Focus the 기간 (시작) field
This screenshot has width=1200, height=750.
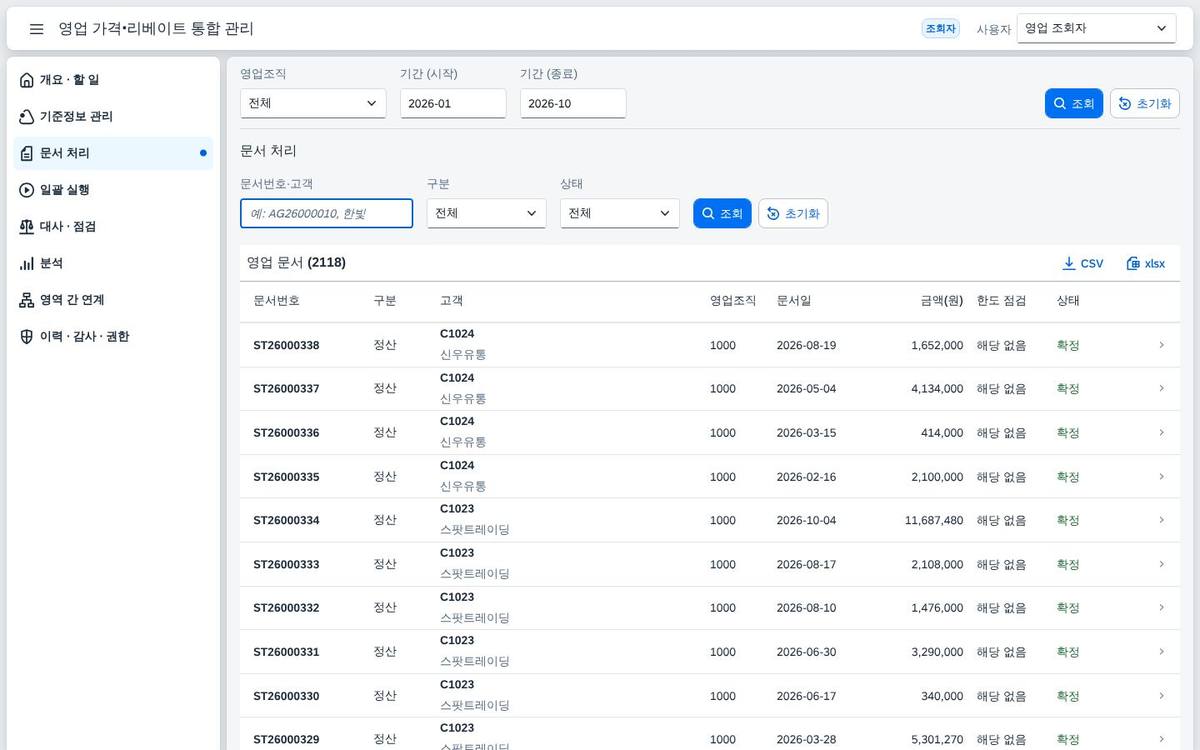click(453, 103)
